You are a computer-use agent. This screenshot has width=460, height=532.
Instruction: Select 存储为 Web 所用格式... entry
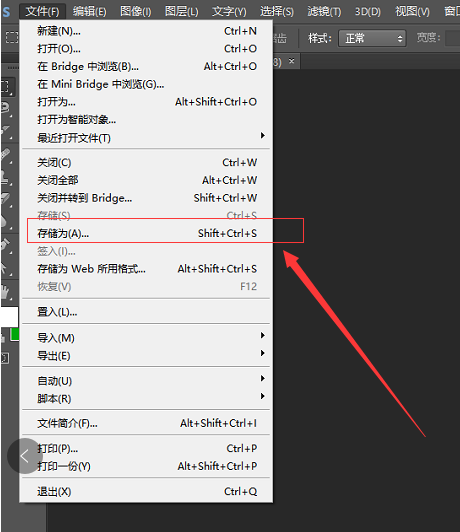pos(146,269)
